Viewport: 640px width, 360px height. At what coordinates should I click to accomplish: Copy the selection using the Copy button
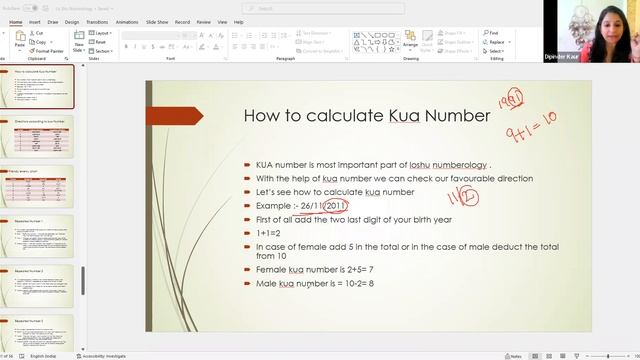pyautogui.click(x=38, y=42)
